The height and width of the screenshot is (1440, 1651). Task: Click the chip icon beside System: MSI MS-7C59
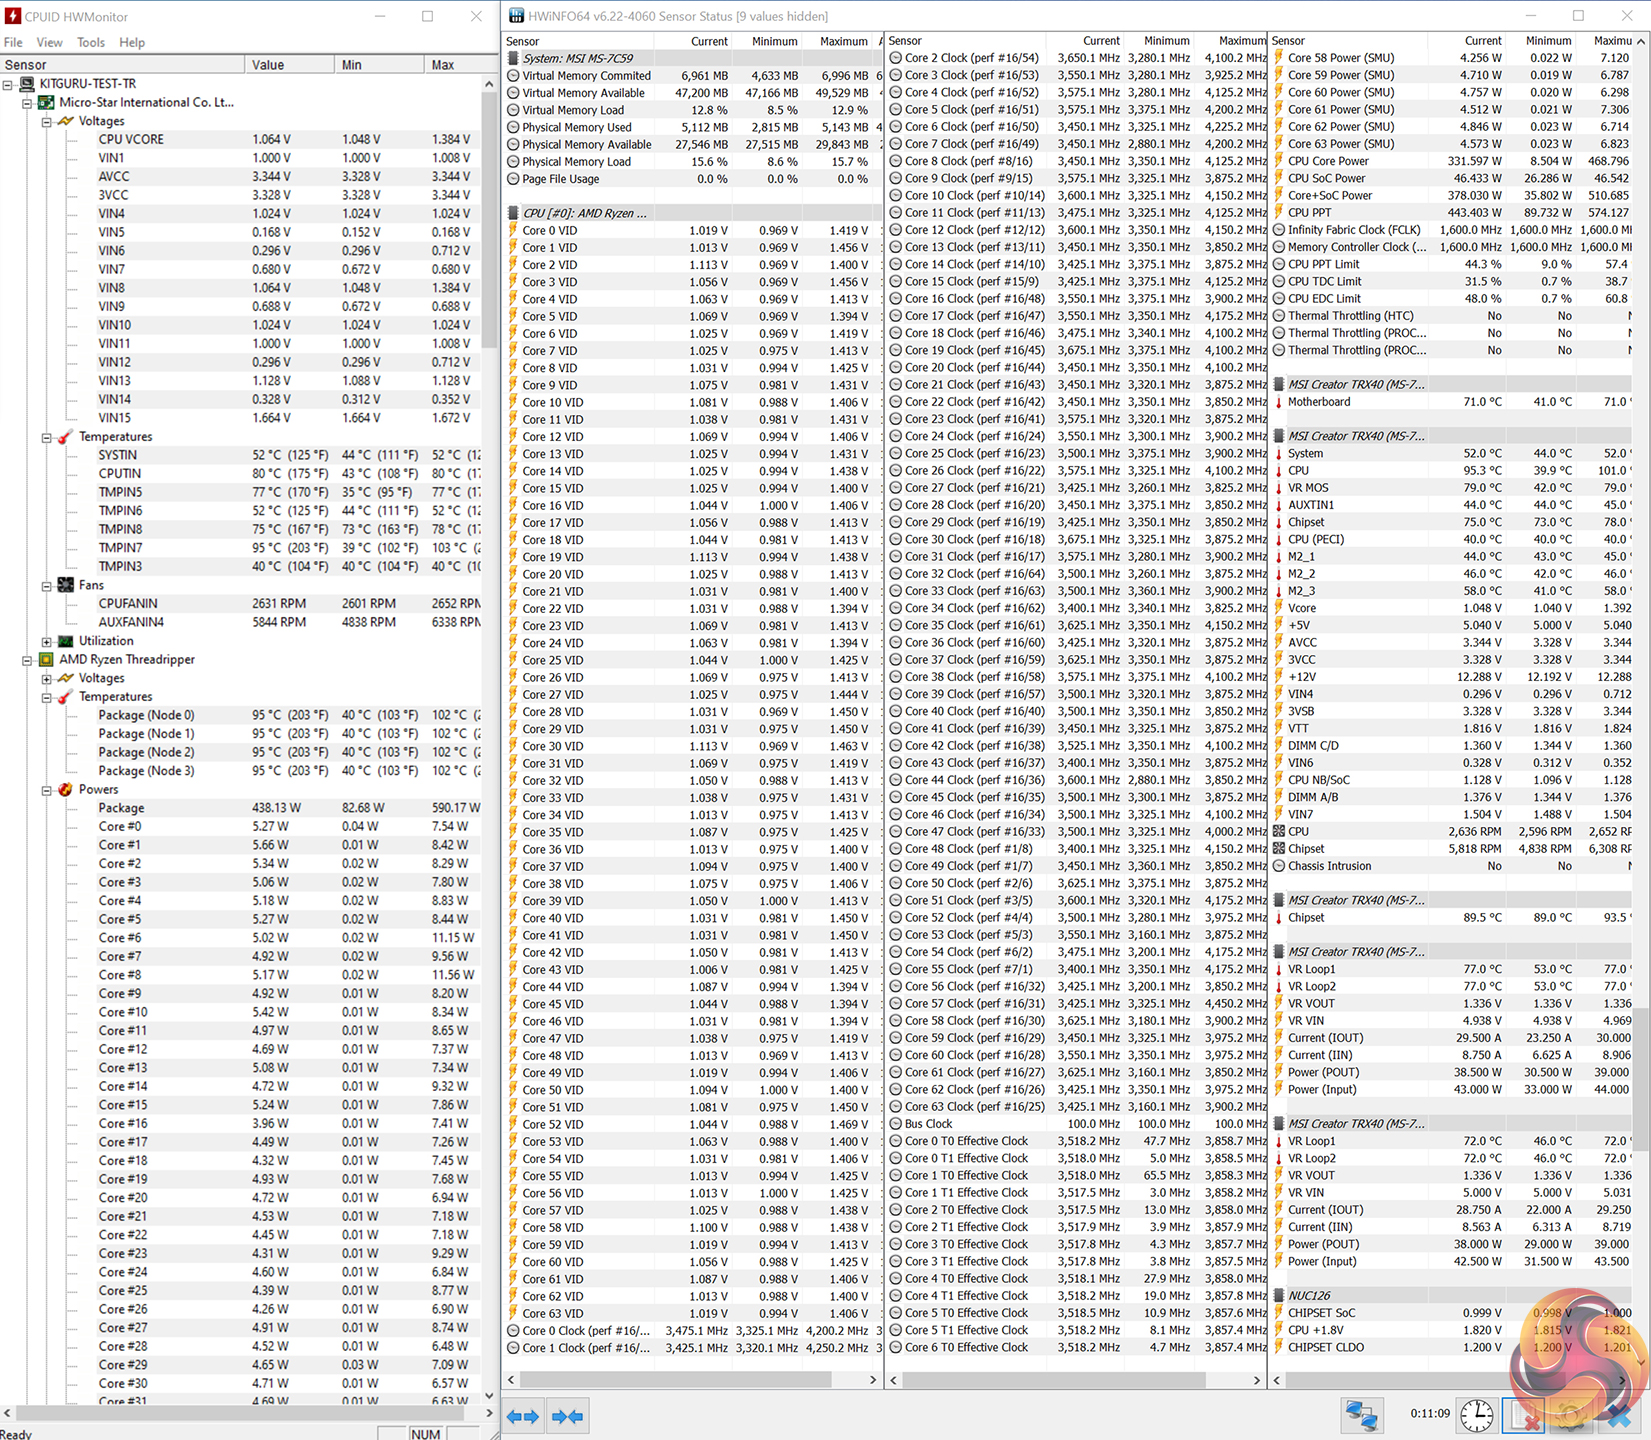pos(513,58)
